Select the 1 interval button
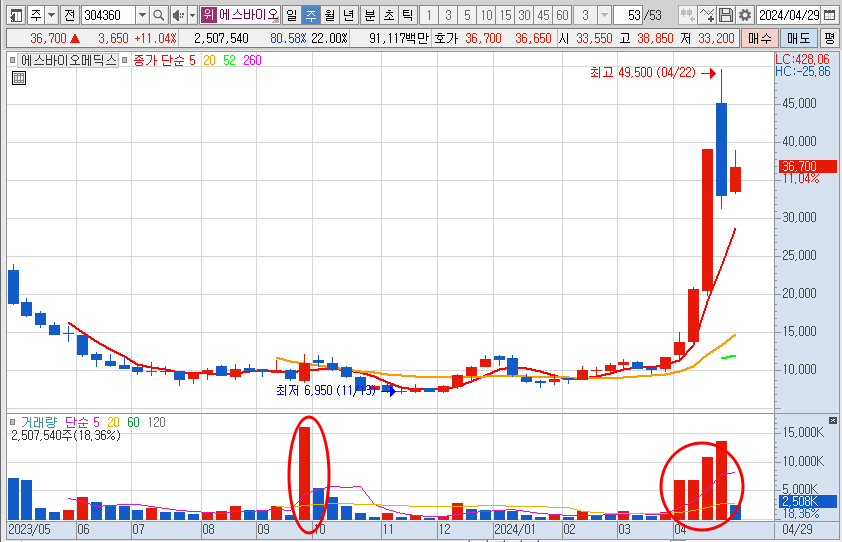The image size is (842, 542). click(429, 15)
